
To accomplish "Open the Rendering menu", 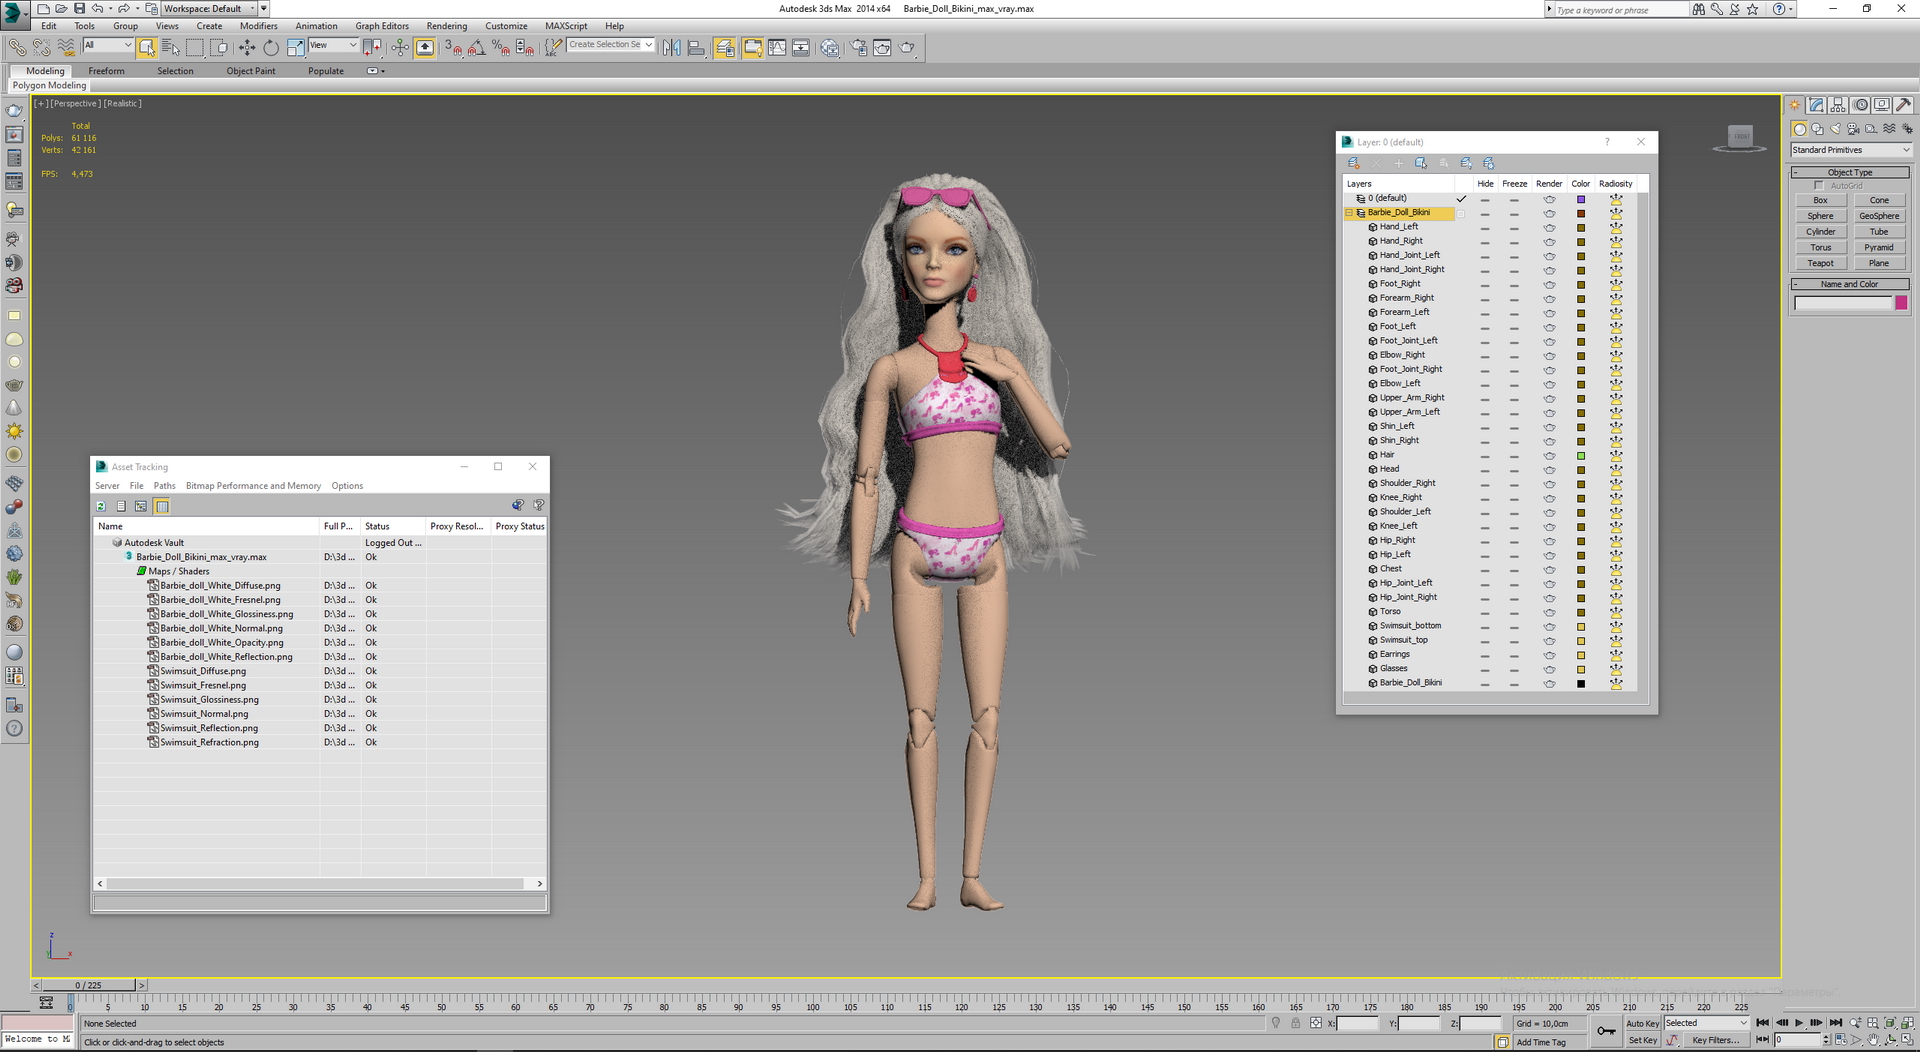I will pyautogui.click(x=446, y=26).
